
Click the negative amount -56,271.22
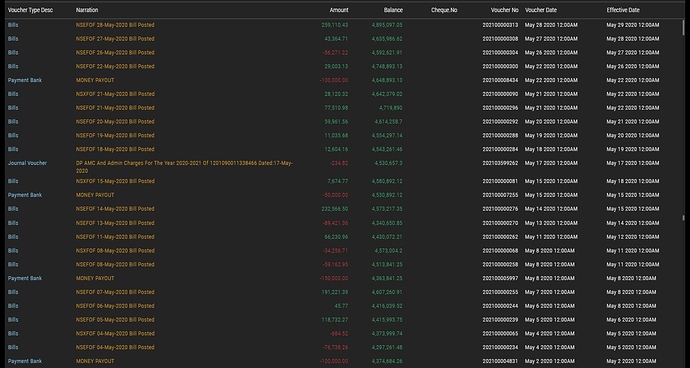pyautogui.click(x=335, y=52)
